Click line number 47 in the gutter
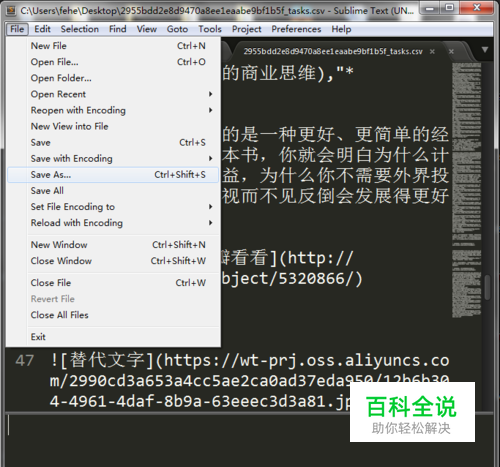 [x=24, y=361]
